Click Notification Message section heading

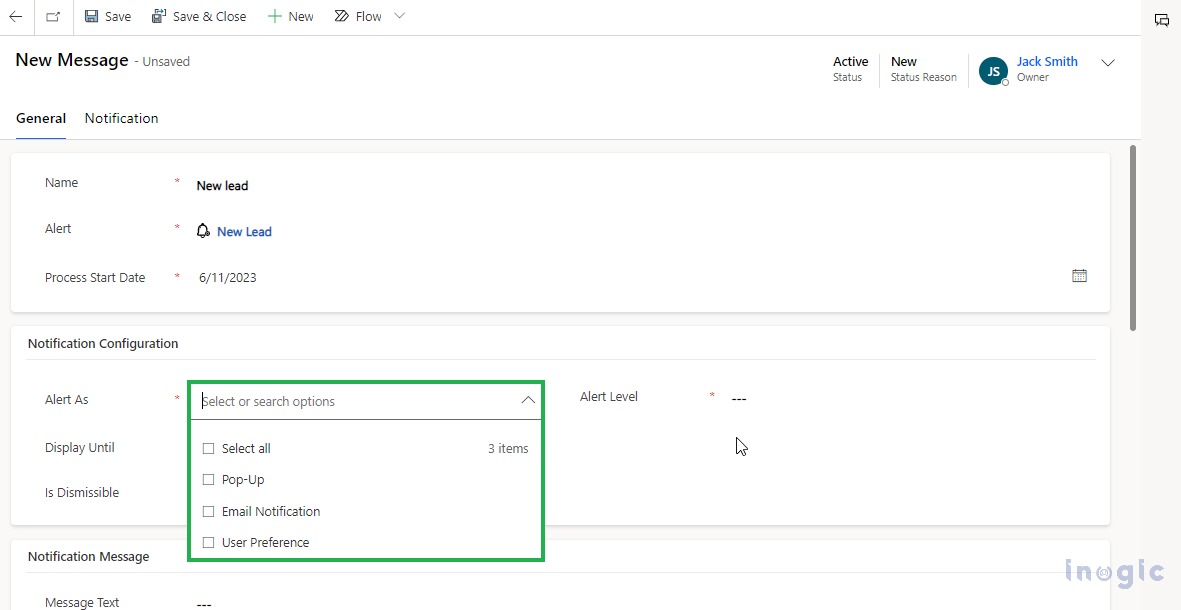coord(88,557)
